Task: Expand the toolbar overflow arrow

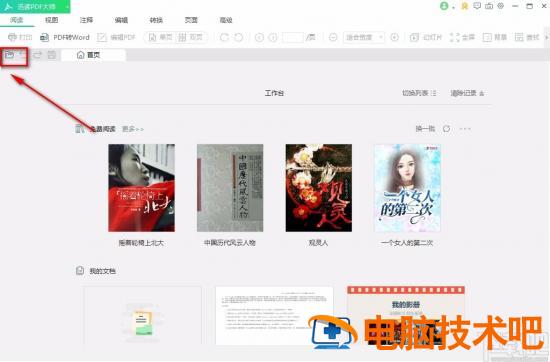Action: 546,37
